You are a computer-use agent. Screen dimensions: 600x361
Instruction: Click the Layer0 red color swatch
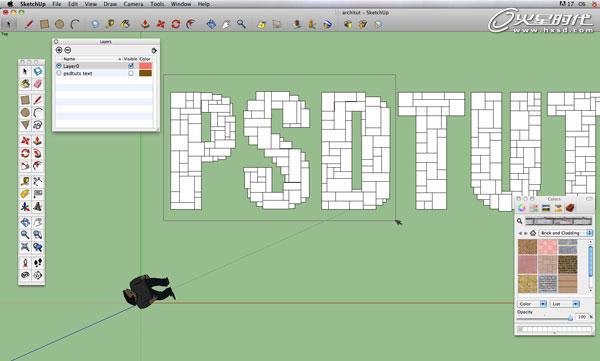pyautogui.click(x=145, y=66)
